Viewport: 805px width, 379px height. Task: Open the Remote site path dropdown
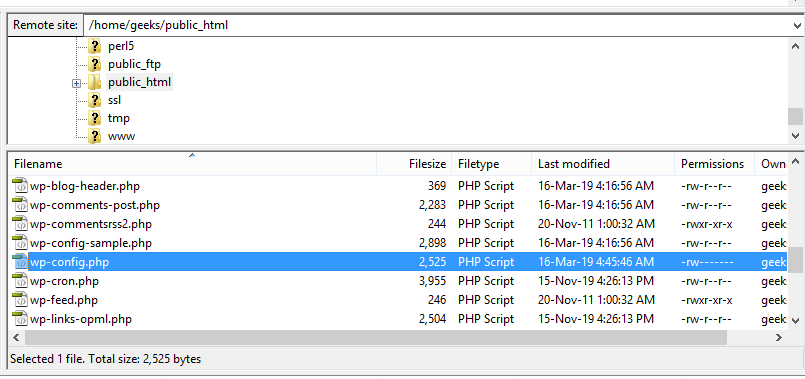(797, 25)
